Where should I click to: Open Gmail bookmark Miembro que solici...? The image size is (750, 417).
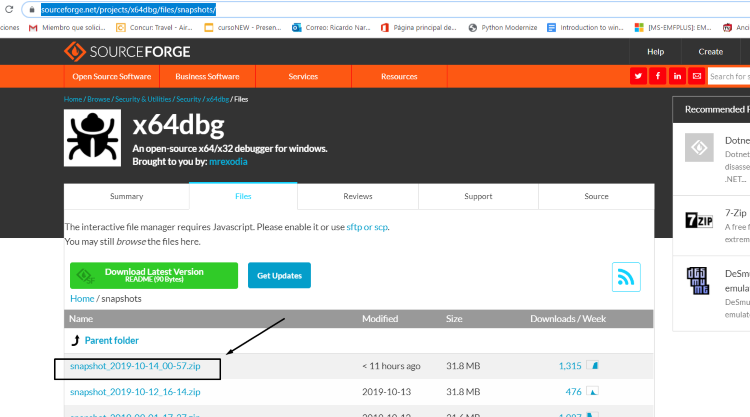[x=67, y=28]
